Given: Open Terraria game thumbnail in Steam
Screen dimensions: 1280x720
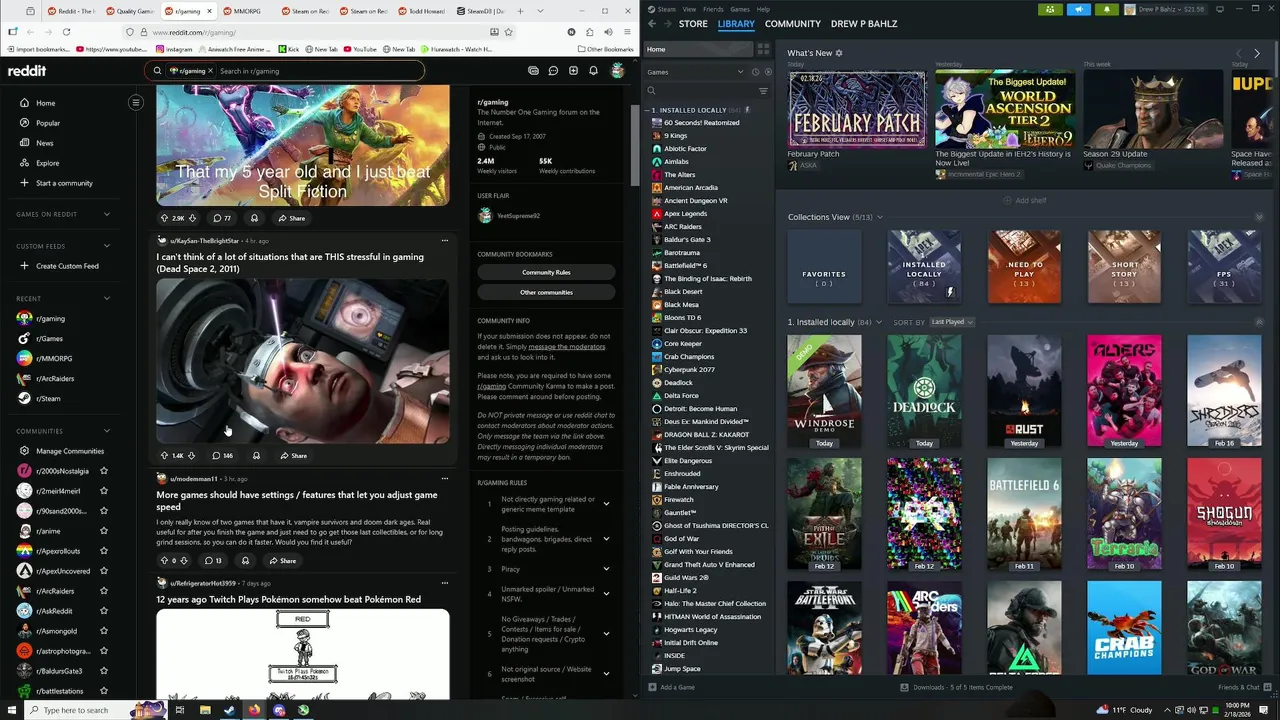Looking at the screenshot, I should (1124, 514).
